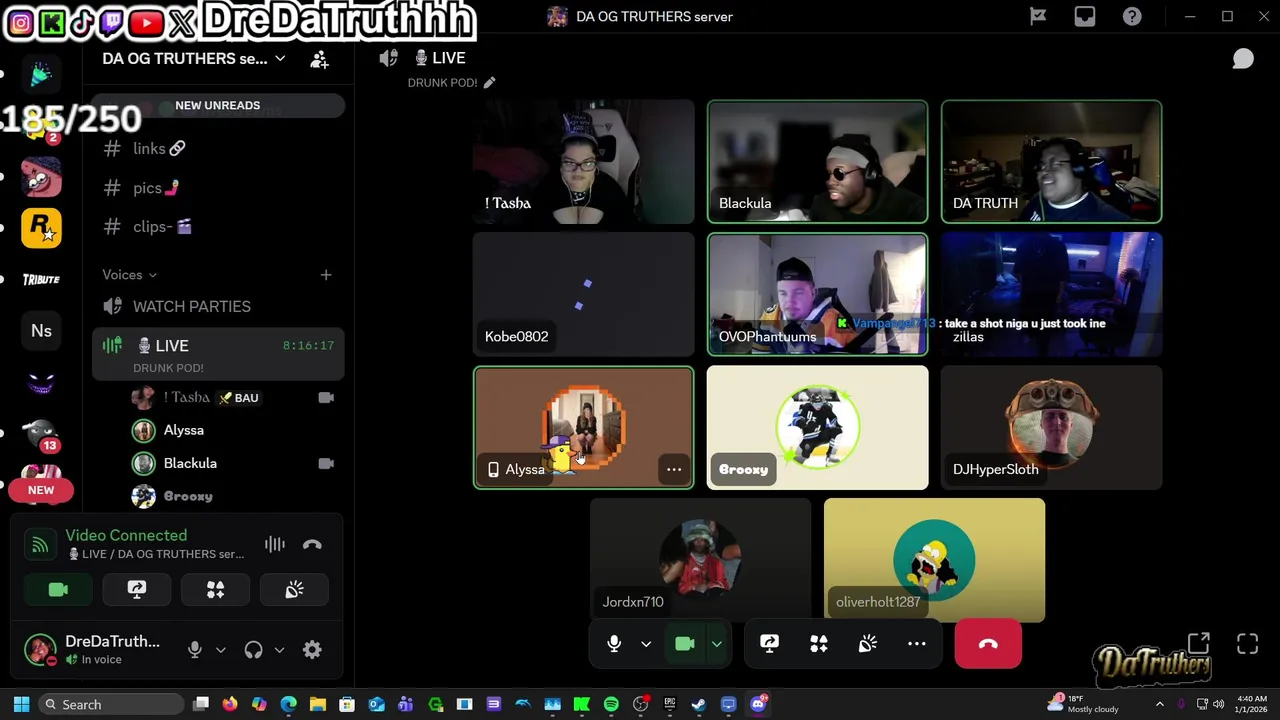Image resolution: width=1280 pixels, height=720 pixels.
Task: Mute microphone in user panel
Action: click(195, 650)
